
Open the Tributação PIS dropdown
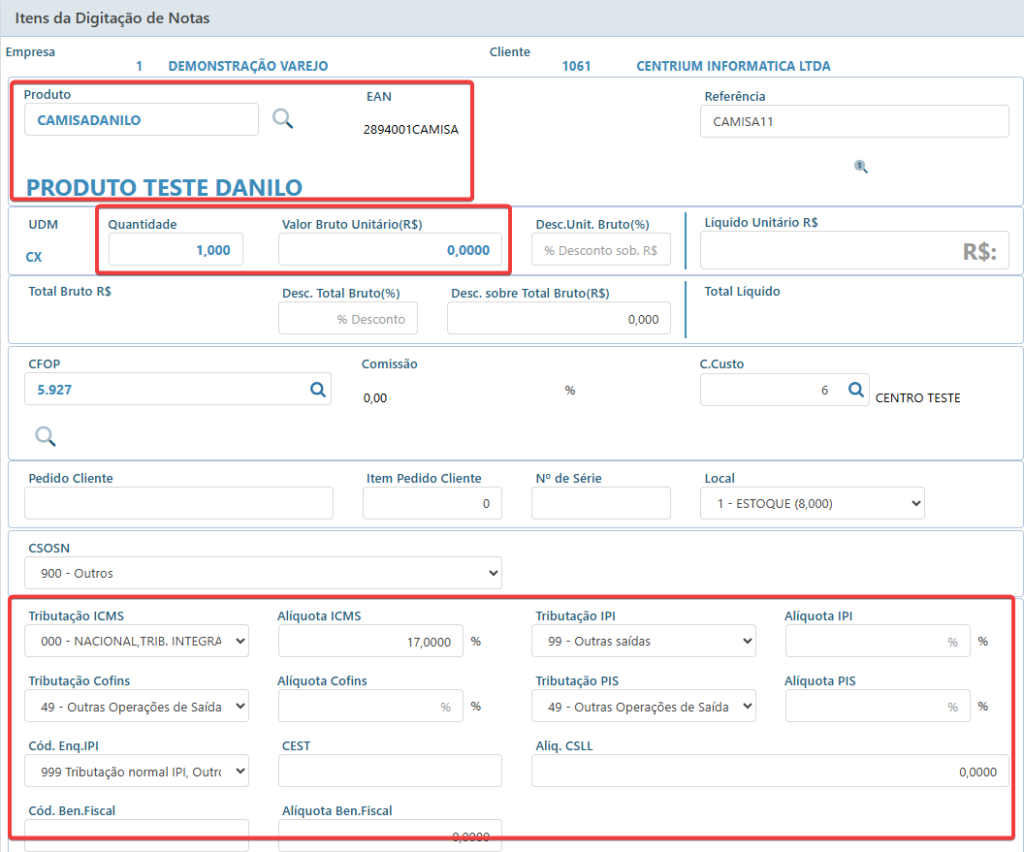pyautogui.click(x=643, y=706)
